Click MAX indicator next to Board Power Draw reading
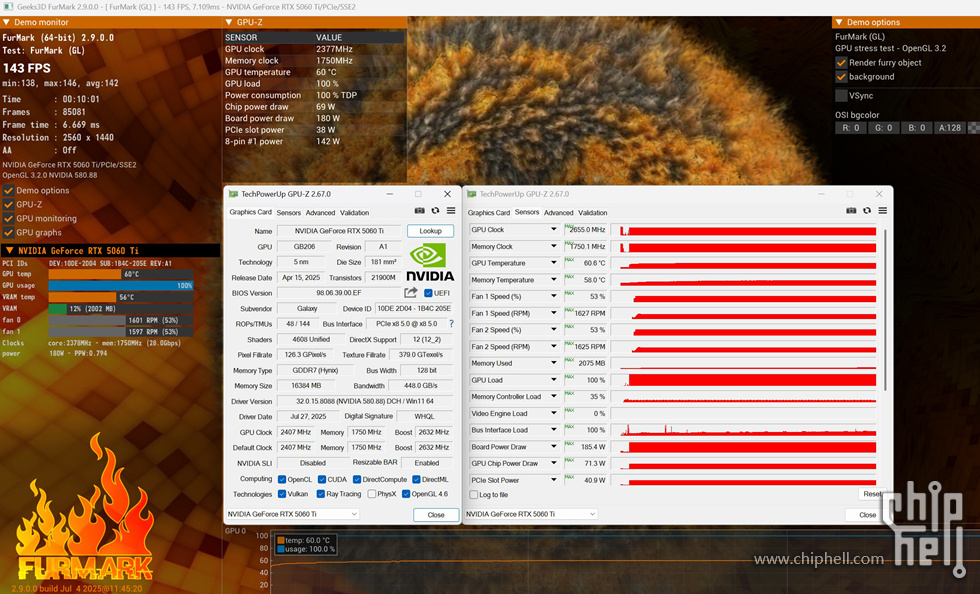Screen dimensions: 980x594 tap(569, 443)
